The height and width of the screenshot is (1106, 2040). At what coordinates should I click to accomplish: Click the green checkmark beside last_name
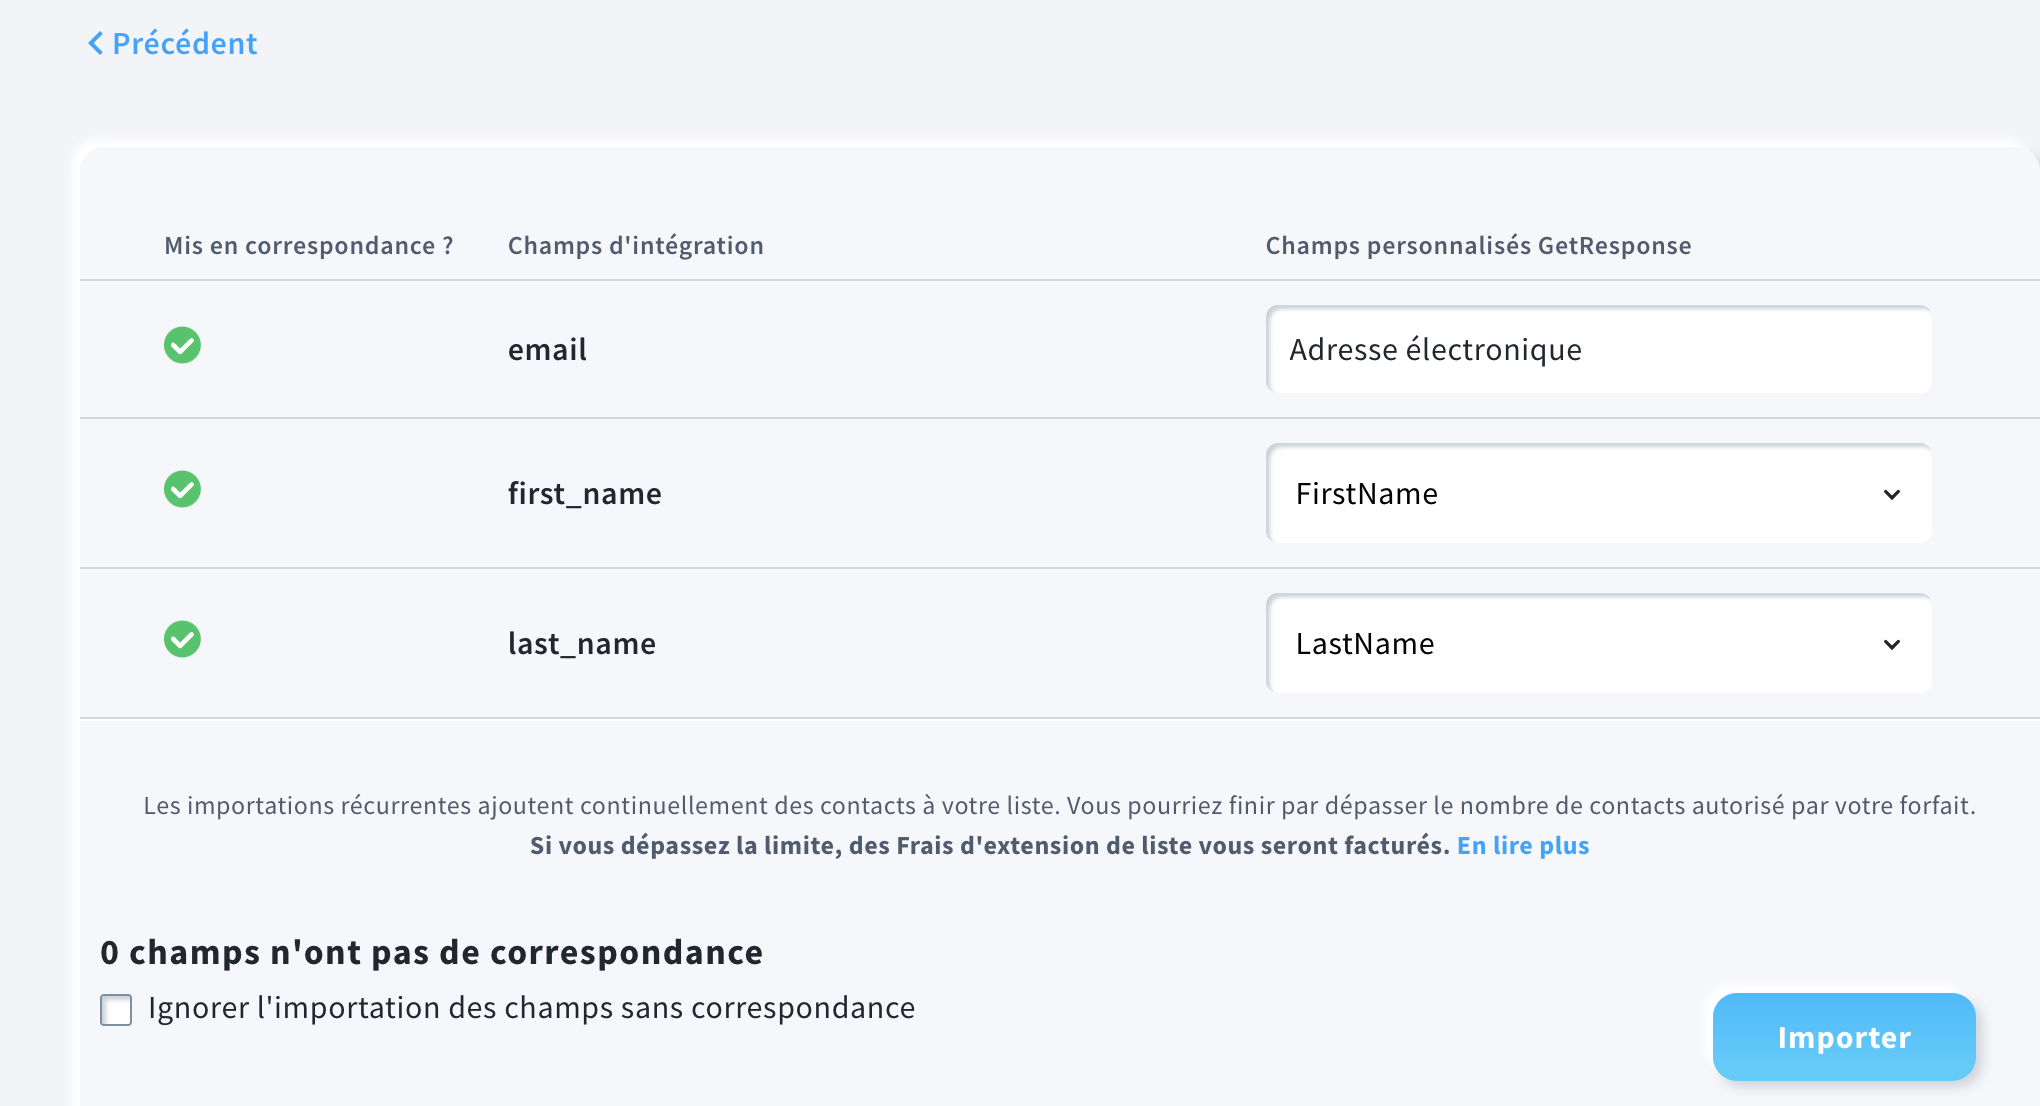tap(182, 639)
